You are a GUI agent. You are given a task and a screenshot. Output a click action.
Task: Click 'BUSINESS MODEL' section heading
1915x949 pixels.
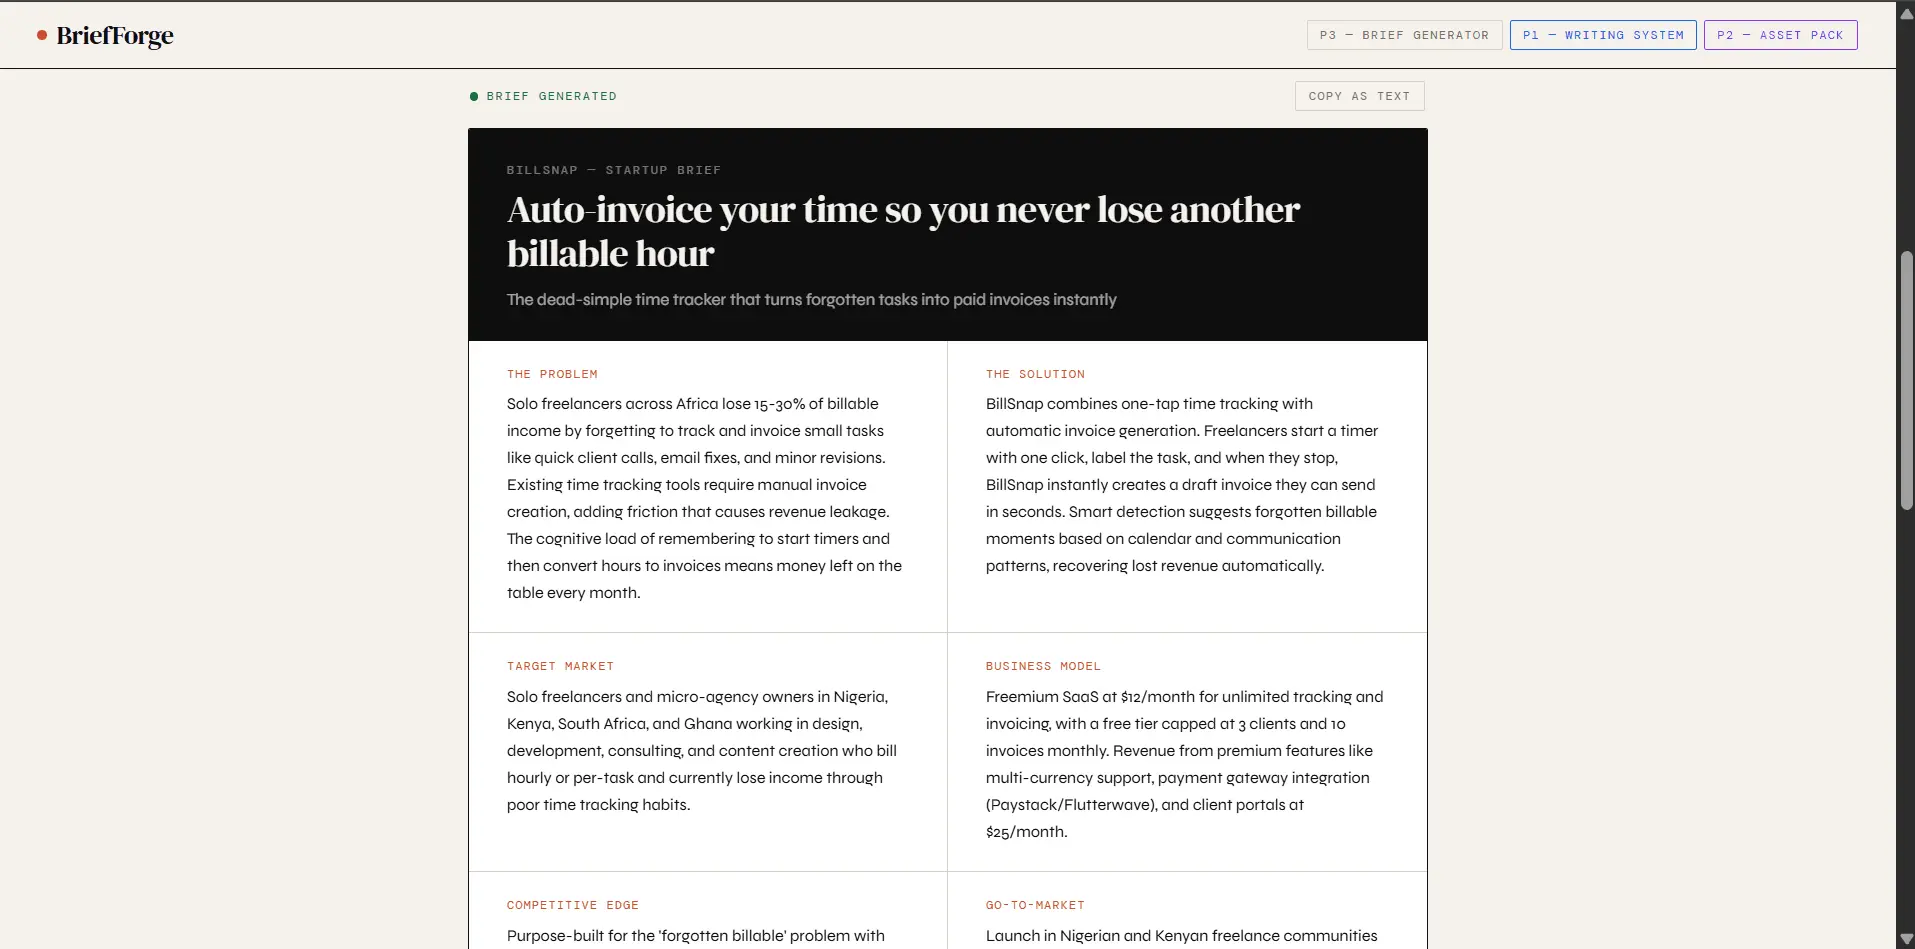1043,666
